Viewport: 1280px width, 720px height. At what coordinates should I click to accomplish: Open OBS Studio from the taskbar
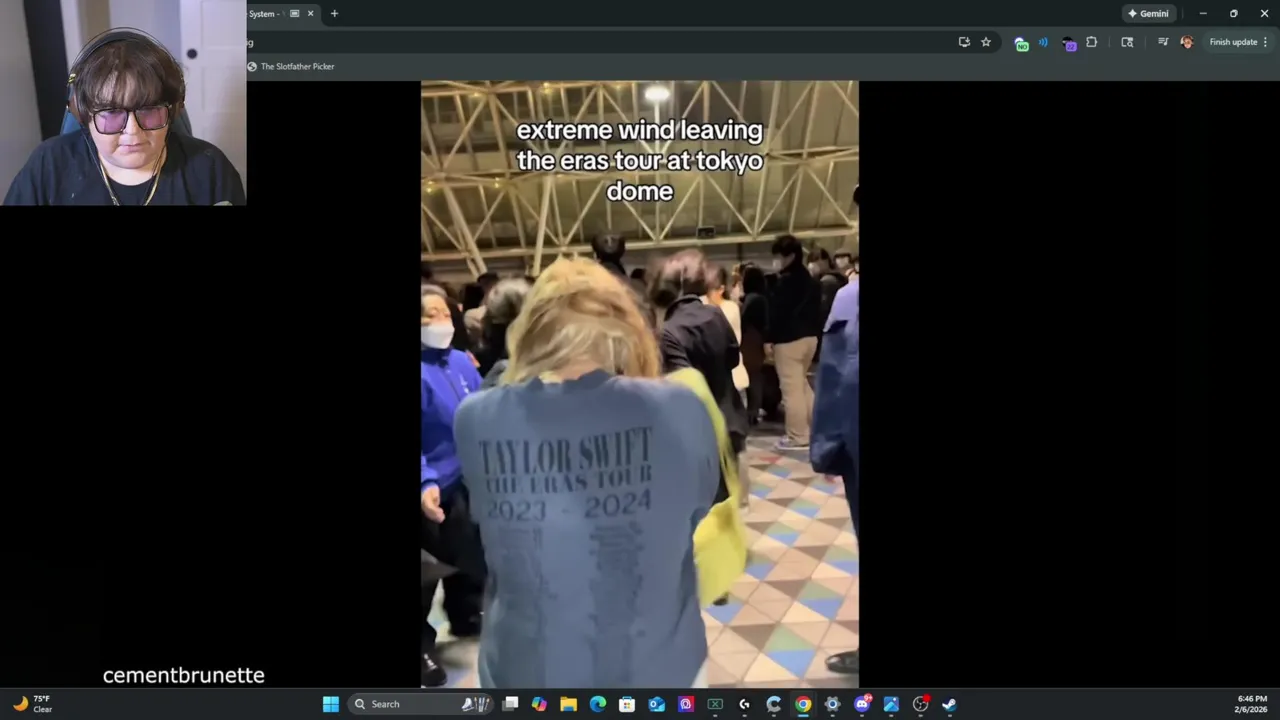click(x=920, y=704)
